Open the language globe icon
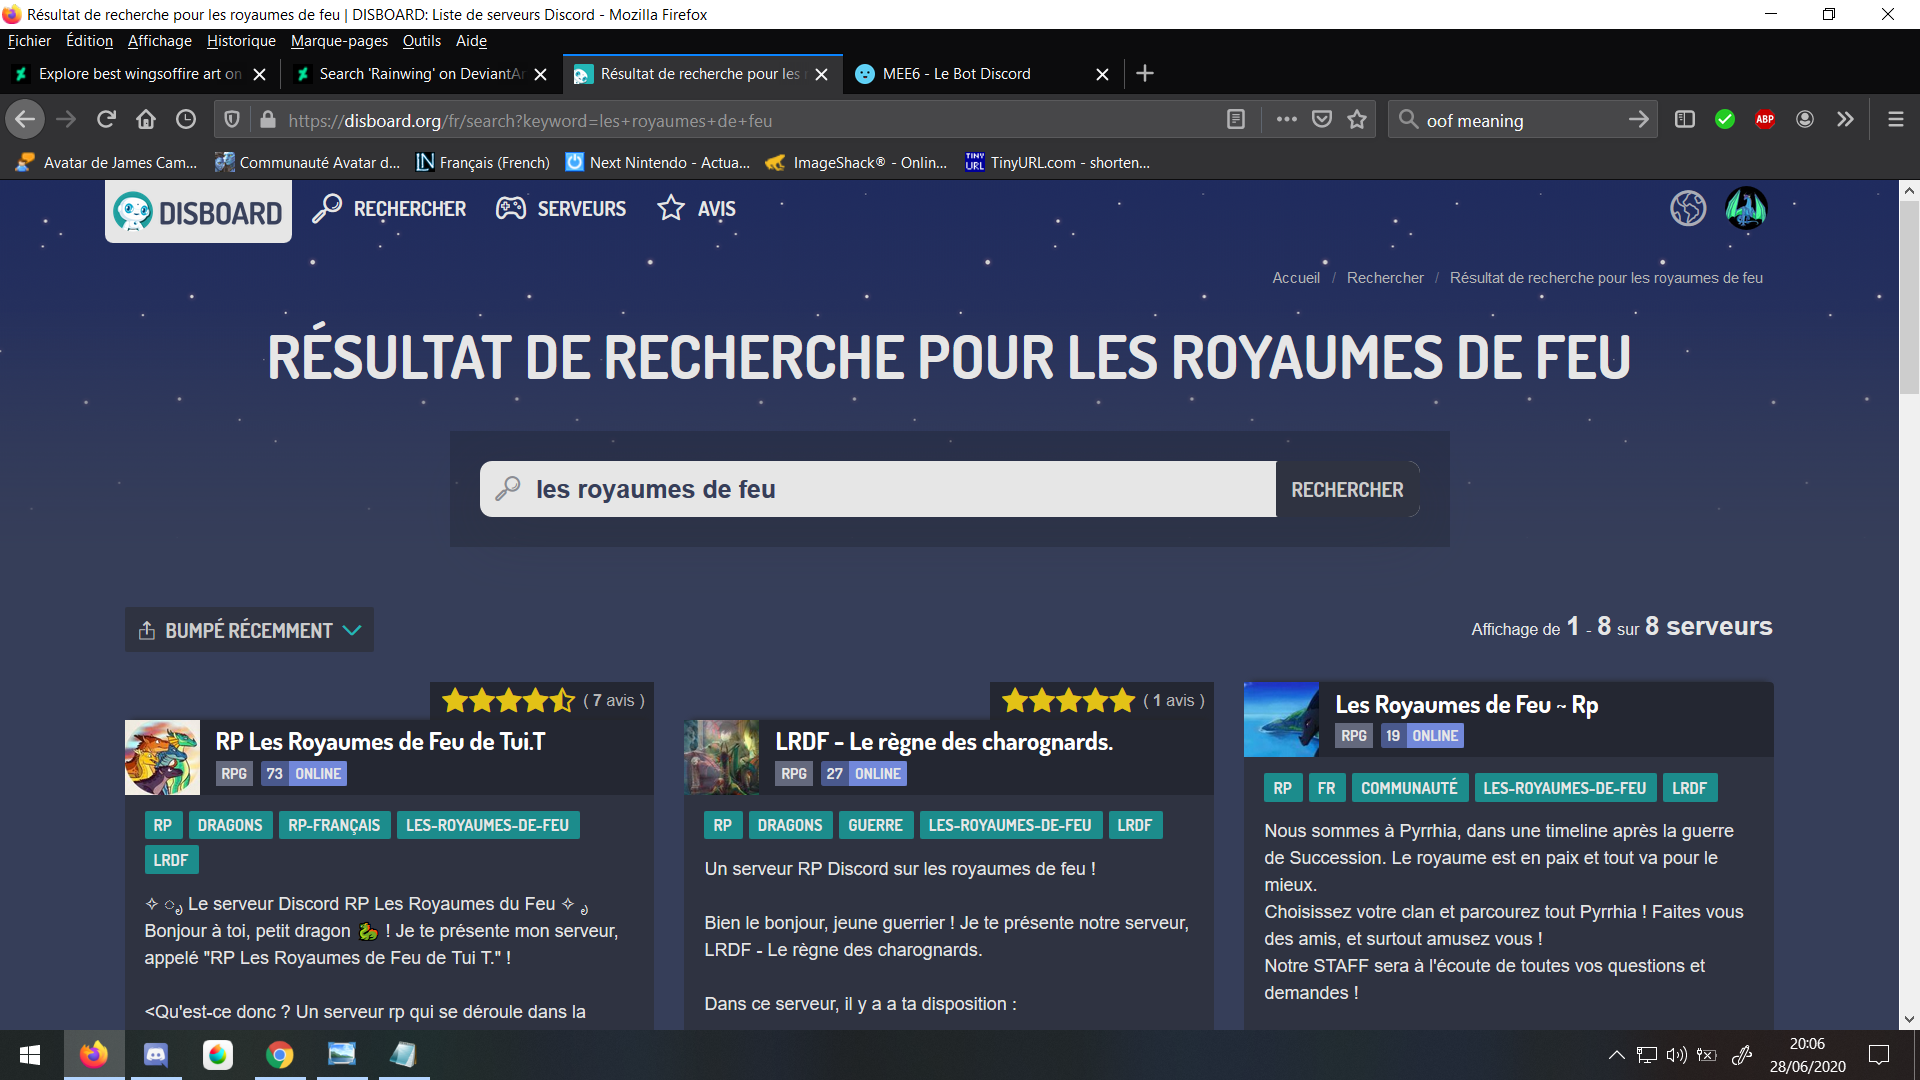Image resolution: width=1920 pixels, height=1080 pixels. (x=1687, y=208)
